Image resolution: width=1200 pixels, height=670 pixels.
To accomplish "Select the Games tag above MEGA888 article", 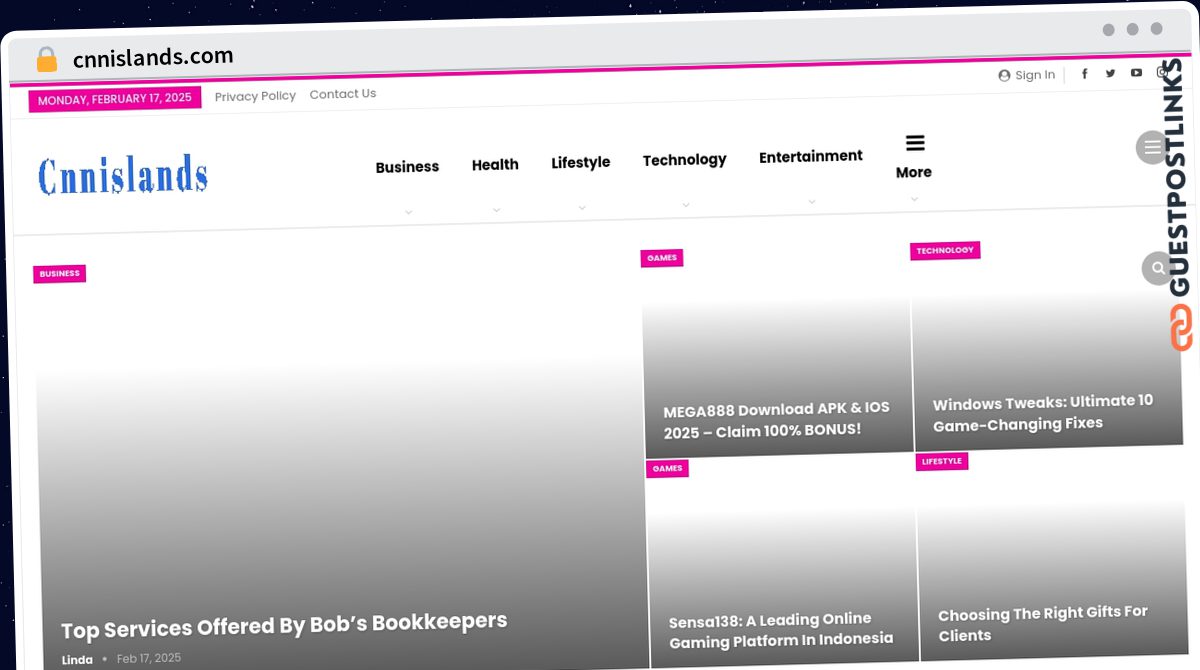I will pyautogui.click(x=662, y=258).
